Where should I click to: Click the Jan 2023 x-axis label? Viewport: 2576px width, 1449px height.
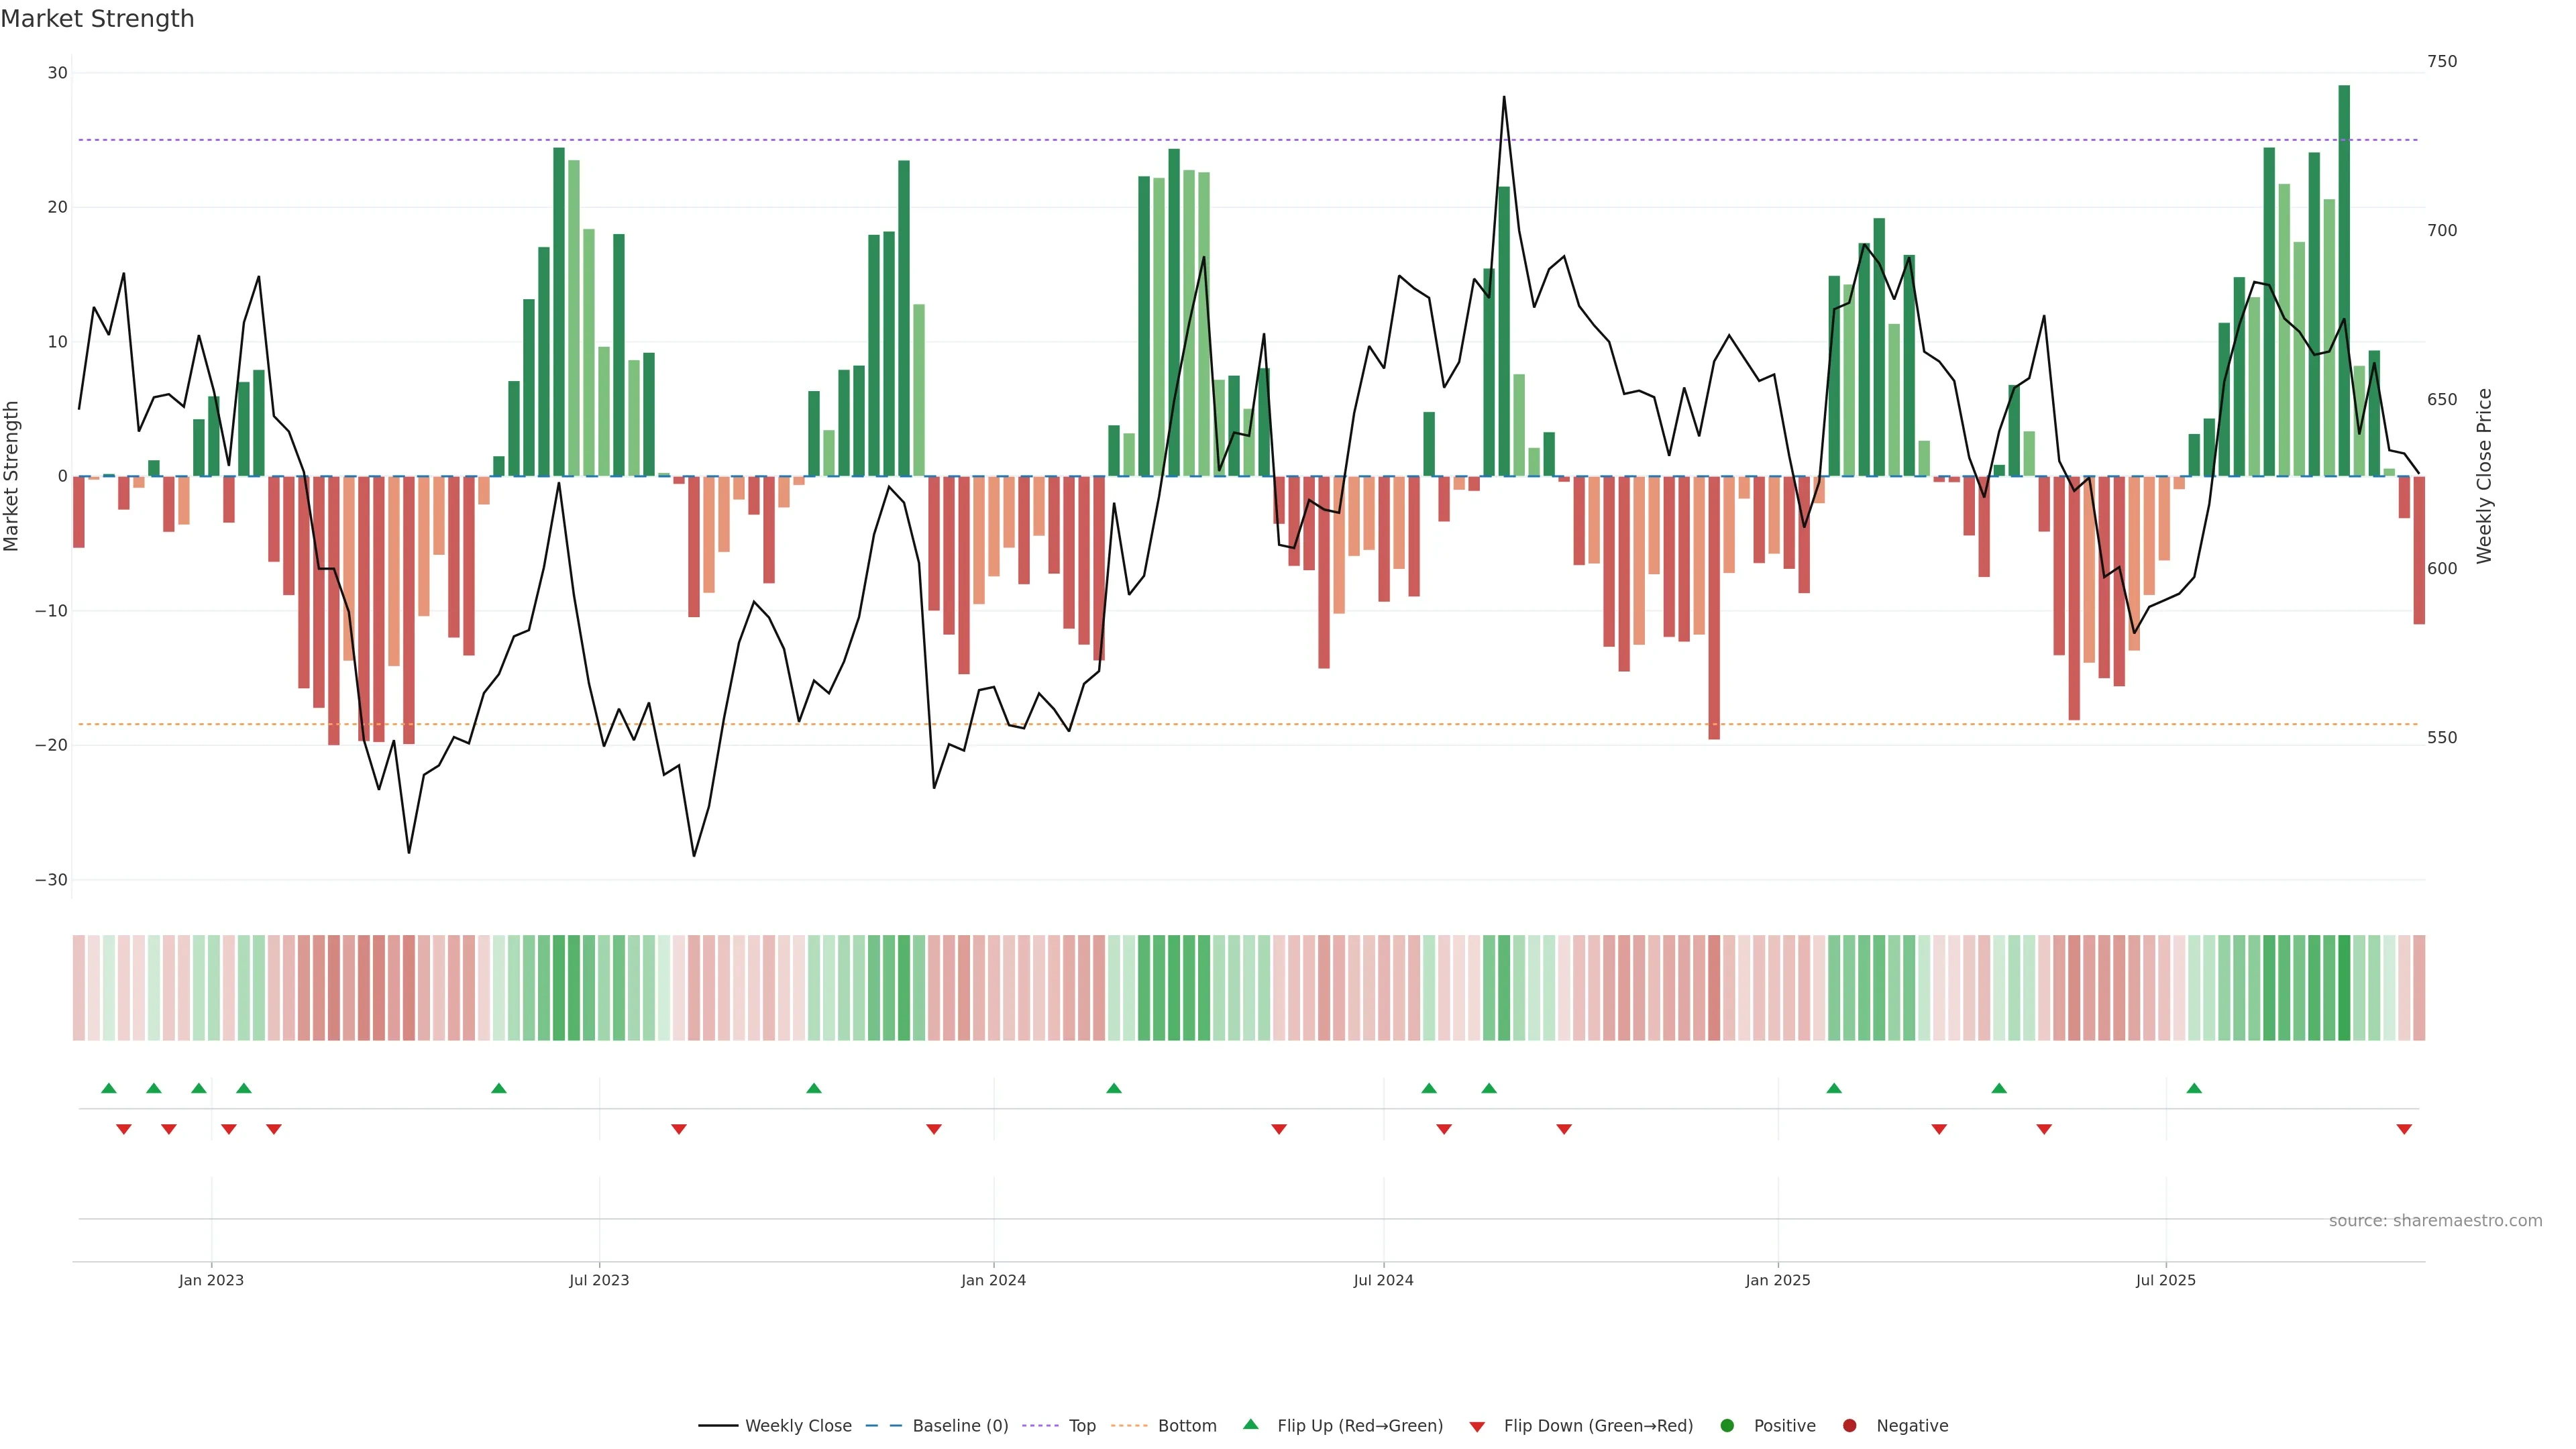[211, 1280]
